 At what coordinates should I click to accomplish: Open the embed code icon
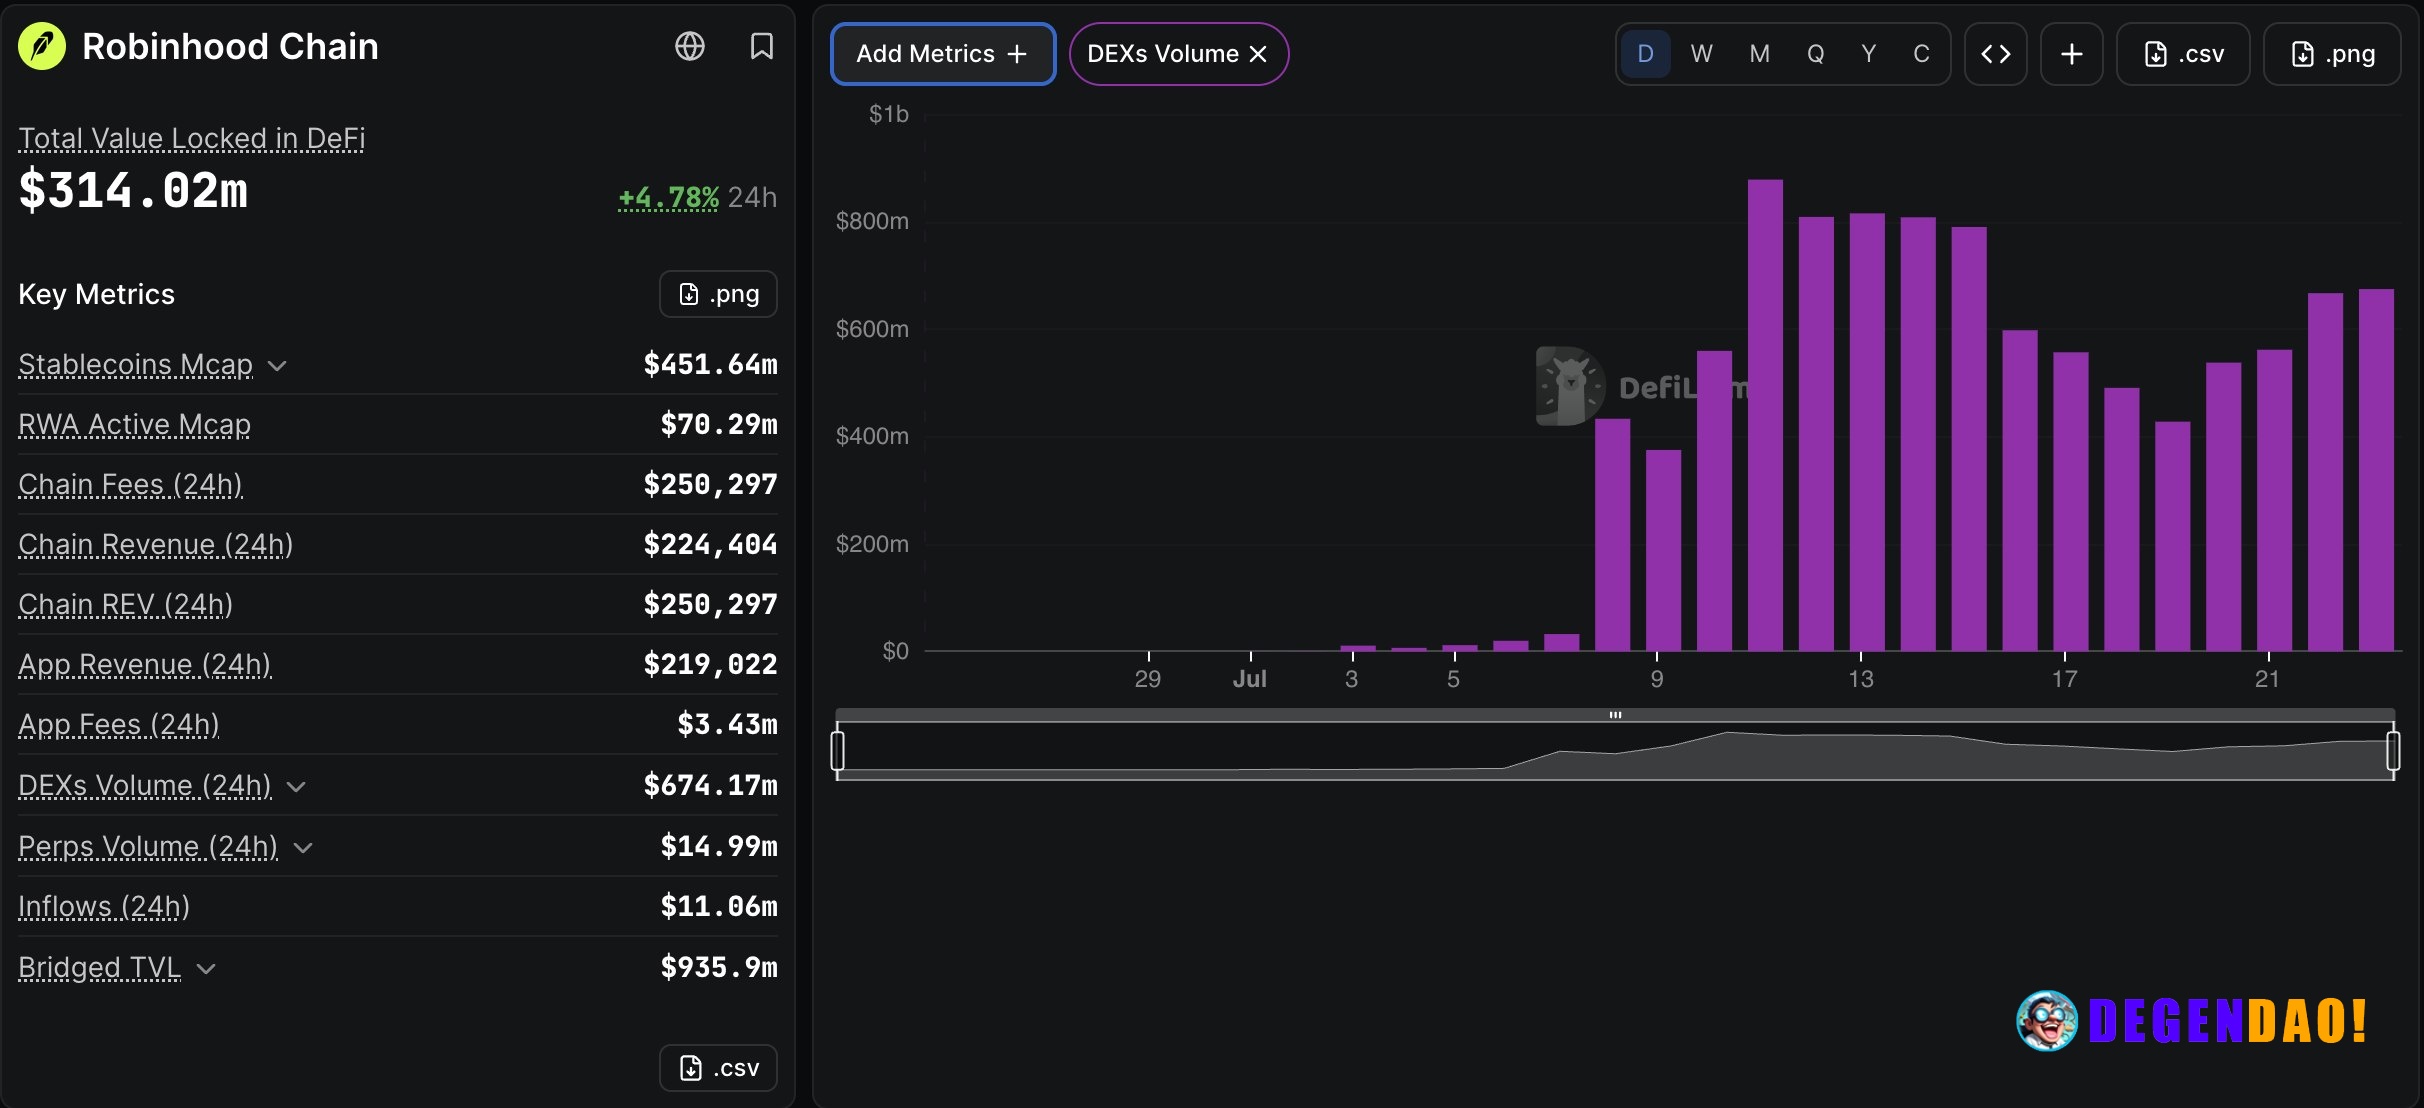(x=1996, y=54)
